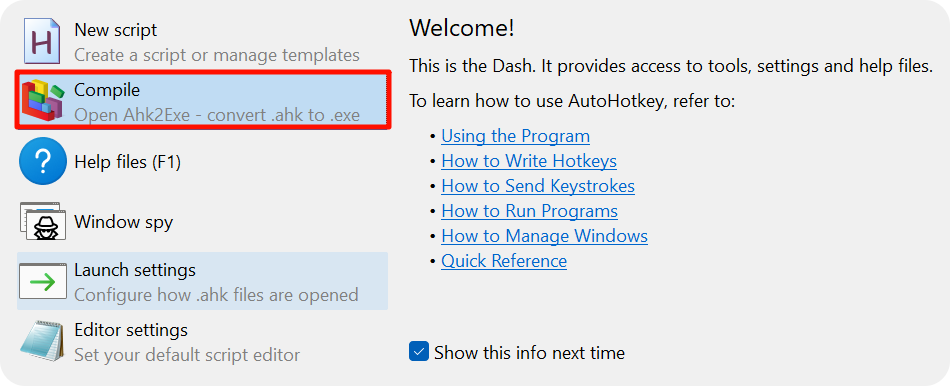Visit the How to Run Programs link
Viewport: 950px width, 386px height.
click(x=530, y=211)
